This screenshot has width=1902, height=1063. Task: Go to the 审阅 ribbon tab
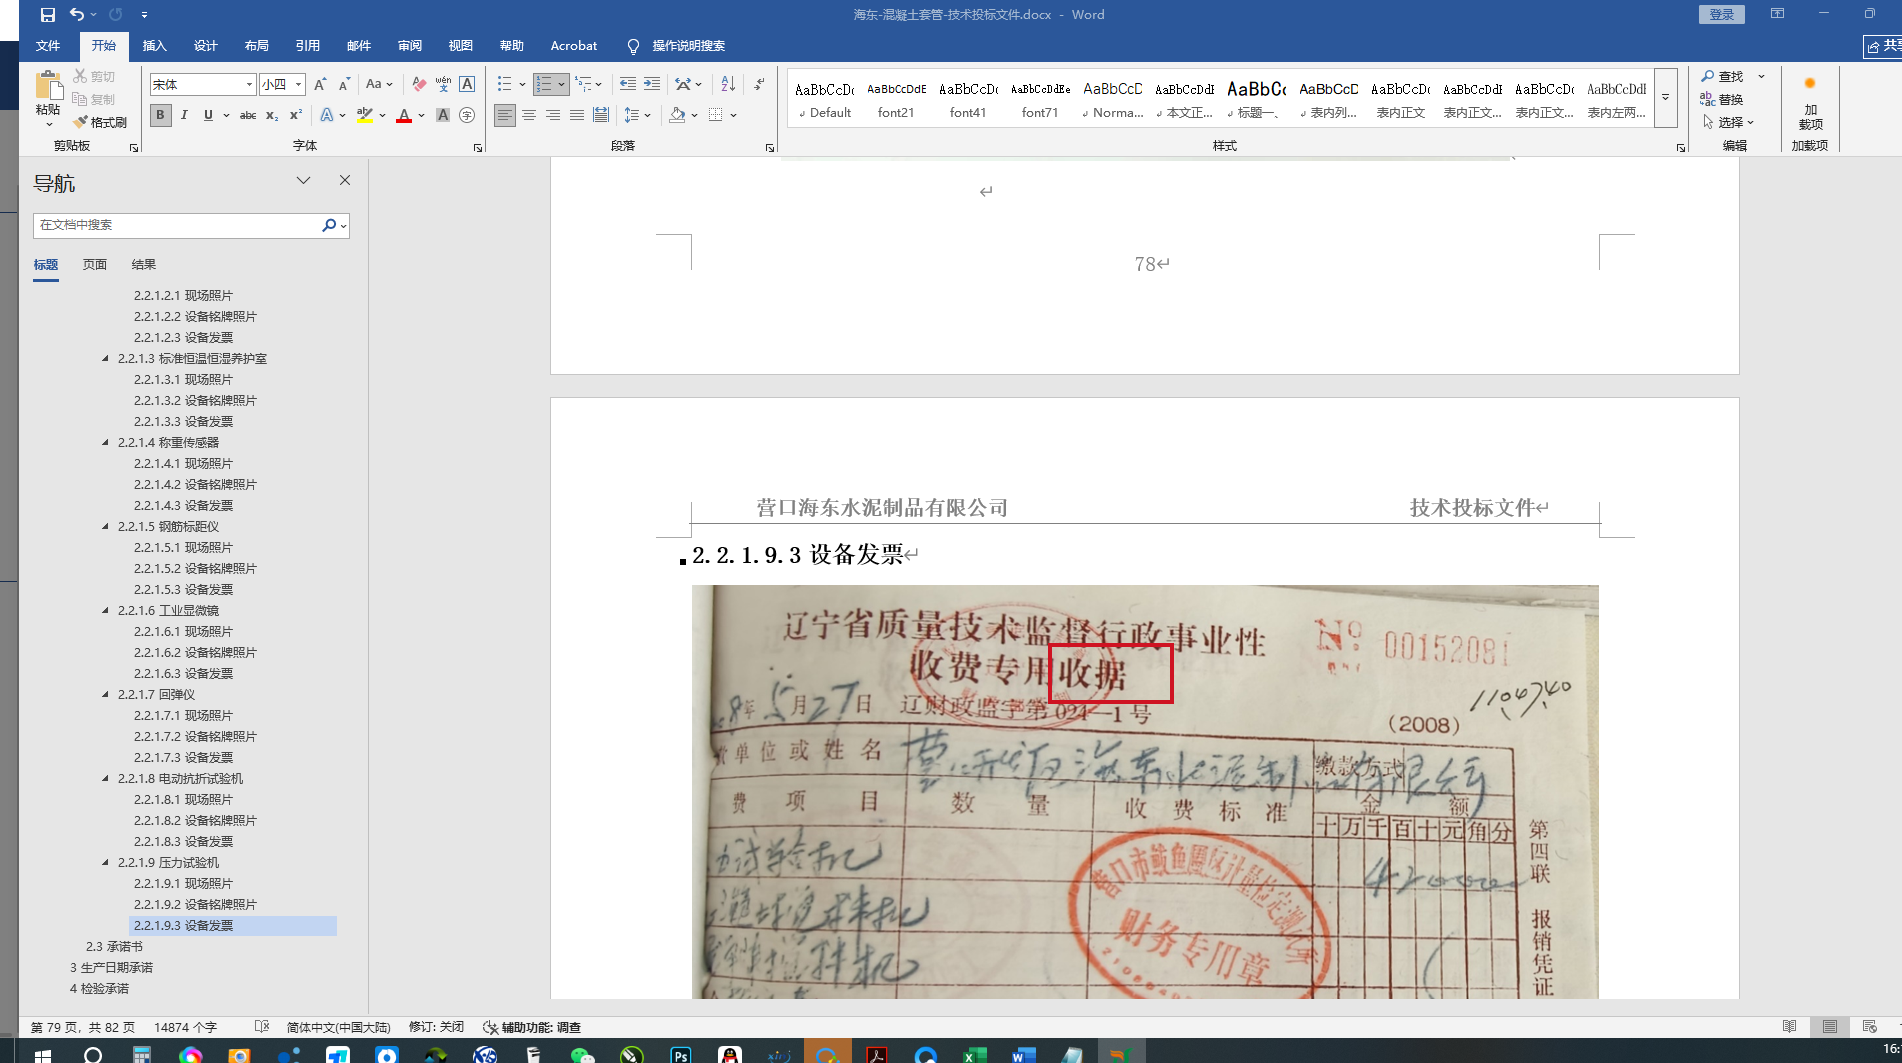tap(409, 46)
